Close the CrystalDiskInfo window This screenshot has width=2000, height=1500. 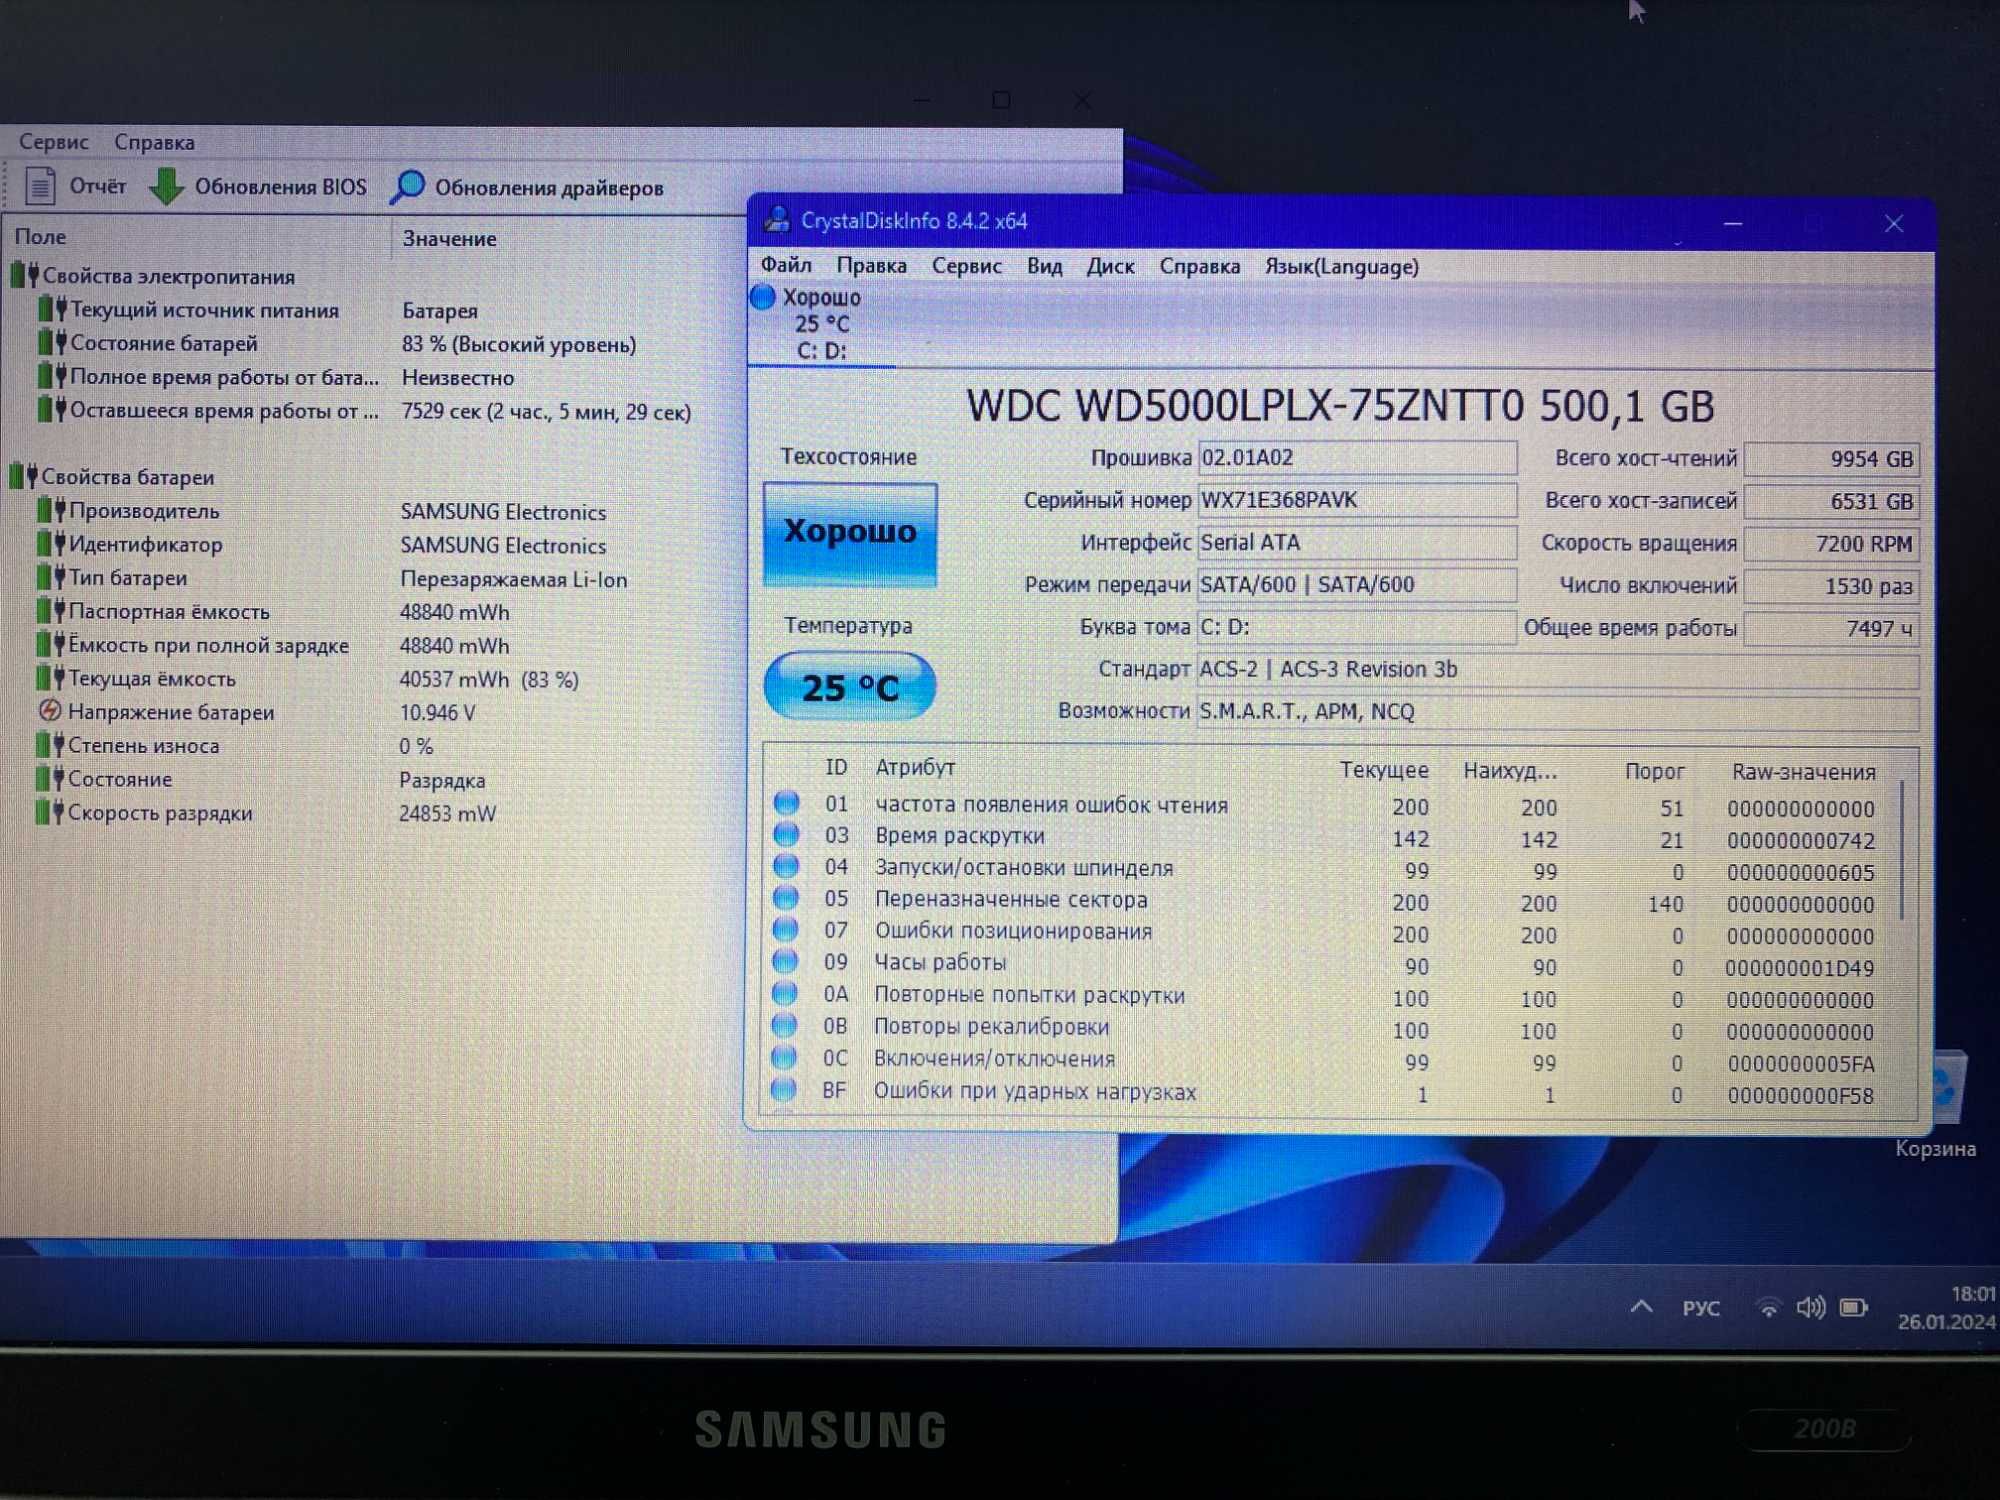coord(1893,224)
